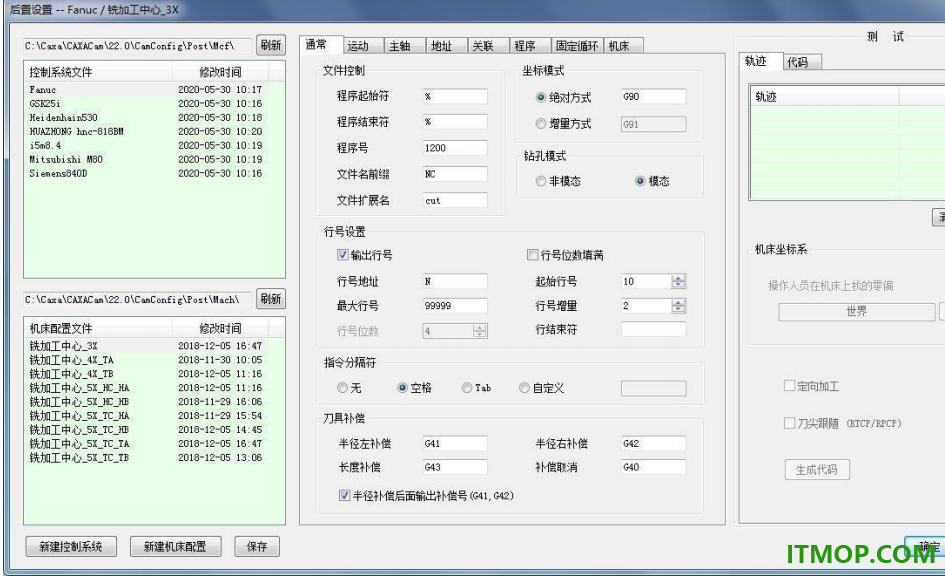Click the 新建控制系统 button

pyautogui.click(x=71, y=547)
